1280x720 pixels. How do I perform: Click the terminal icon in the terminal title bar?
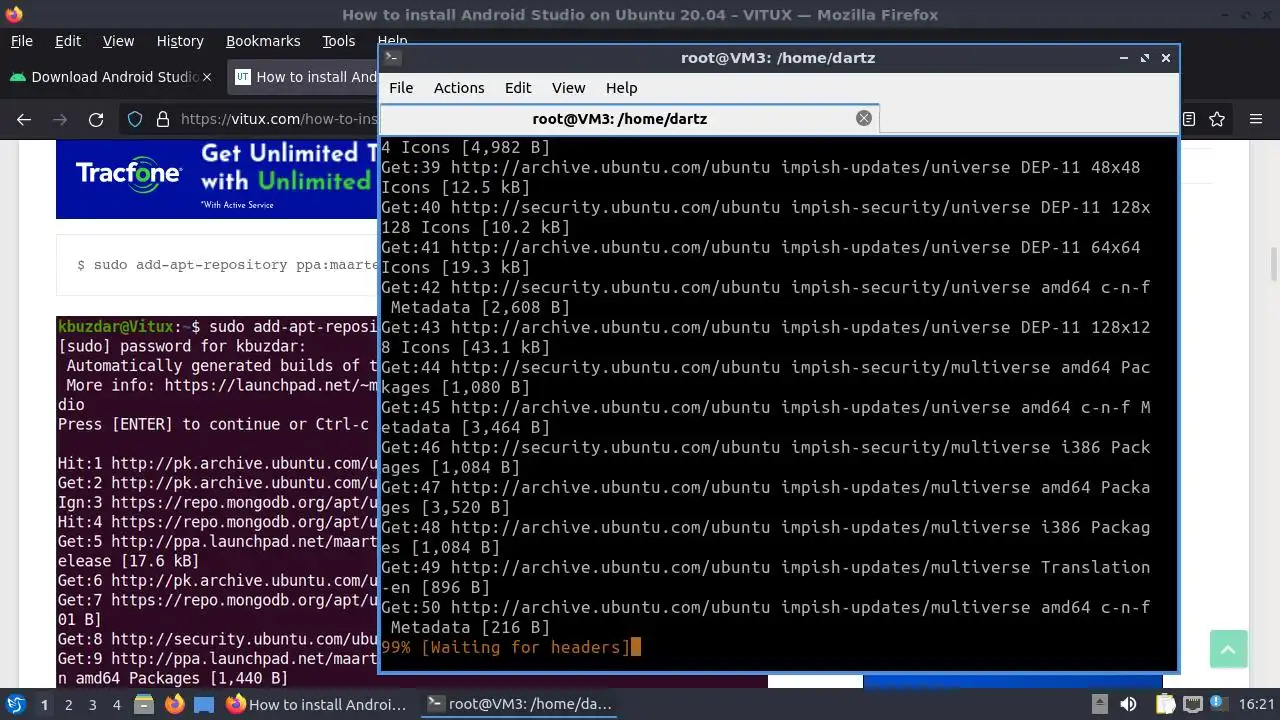click(x=392, y=58)
